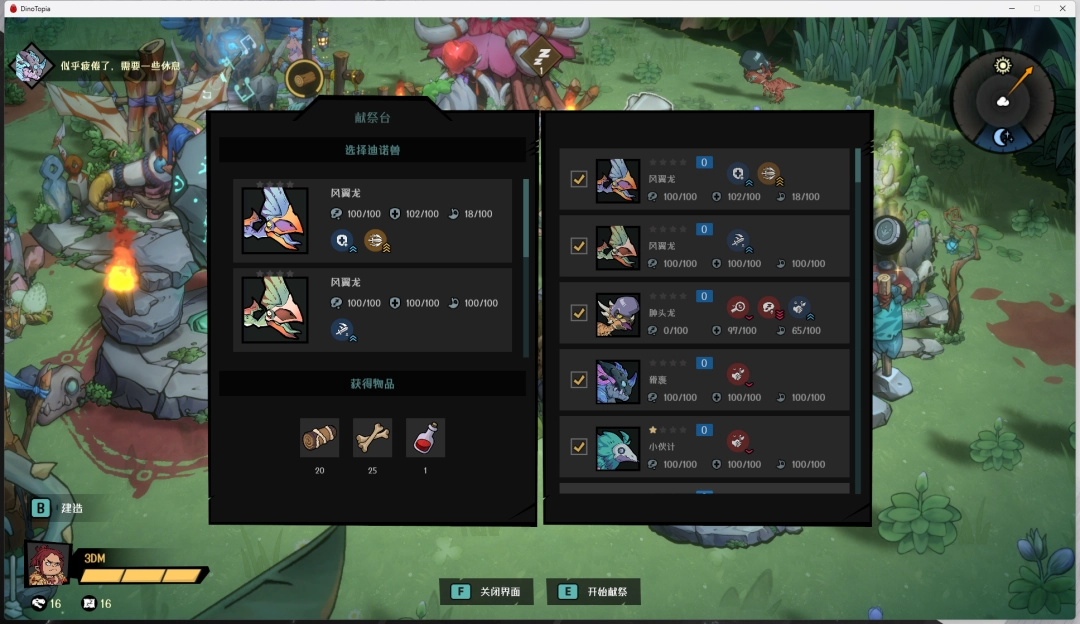Click the yellow player stamina bar
The height and width of the screenshot is (624, 1080).
[x=142, y=575]
